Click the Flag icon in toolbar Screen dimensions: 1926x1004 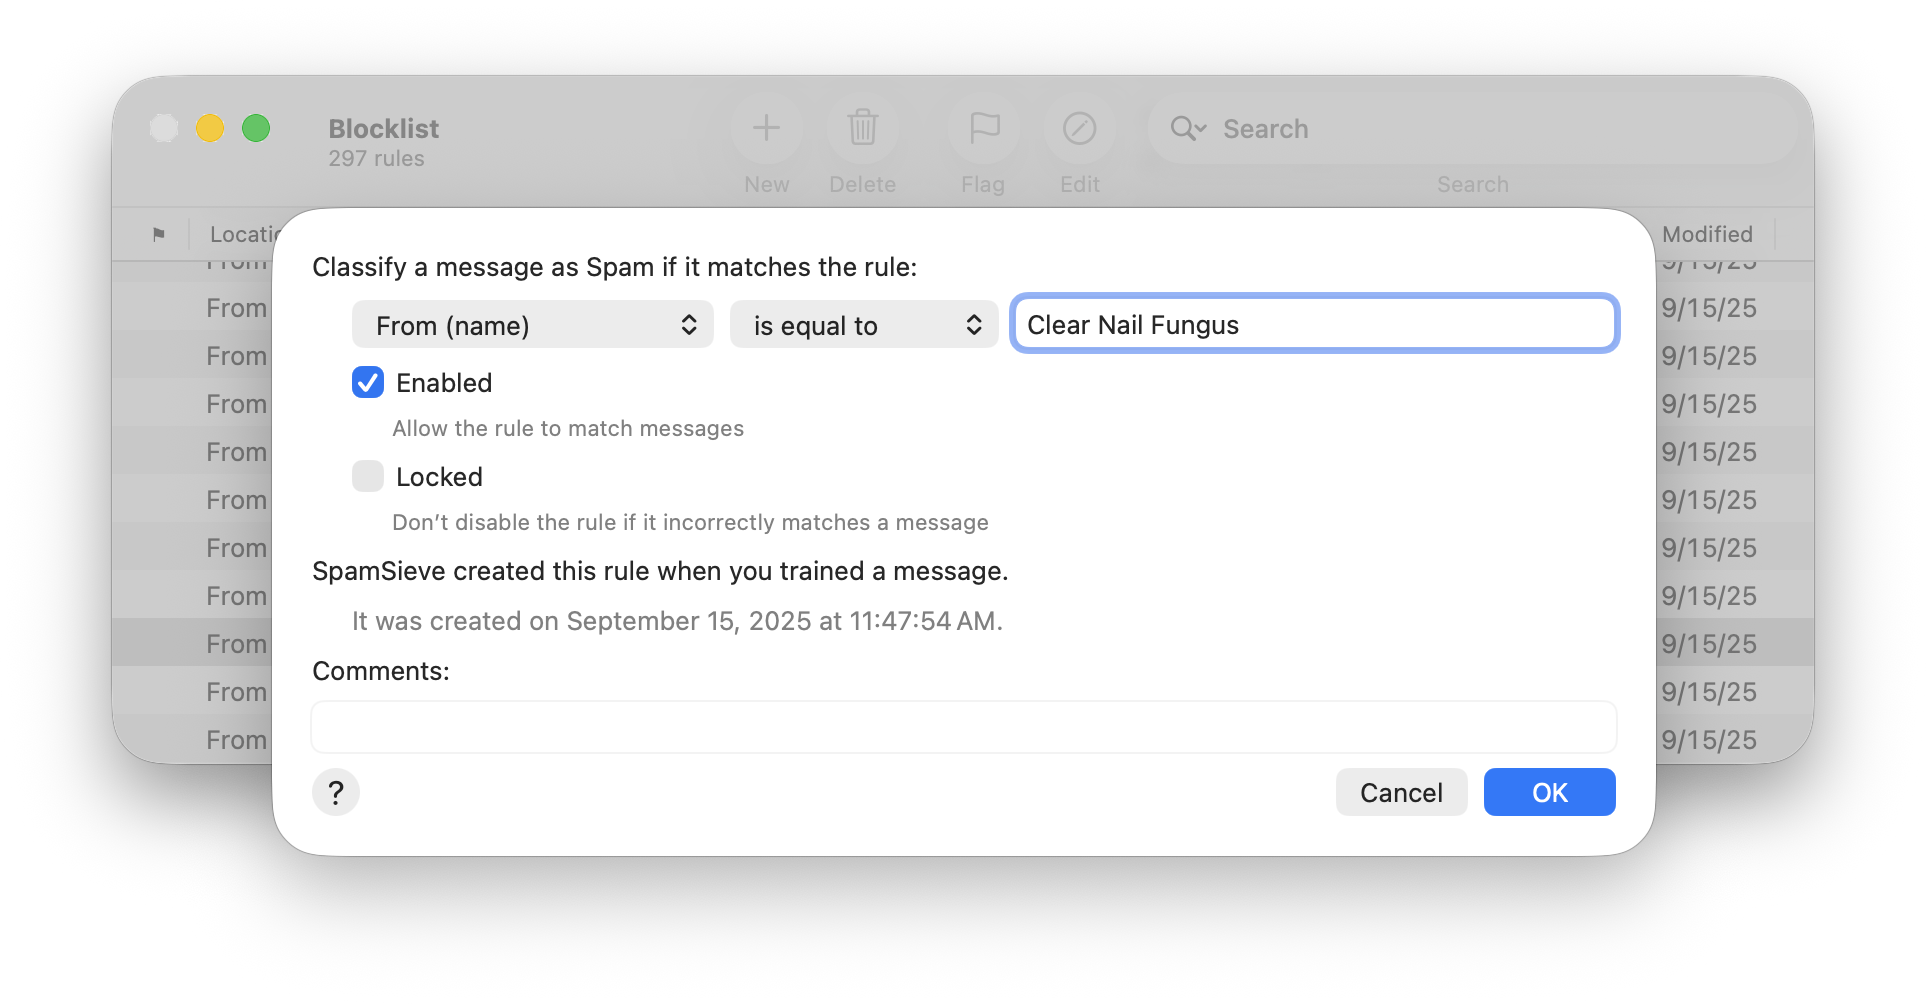(984, 129)
